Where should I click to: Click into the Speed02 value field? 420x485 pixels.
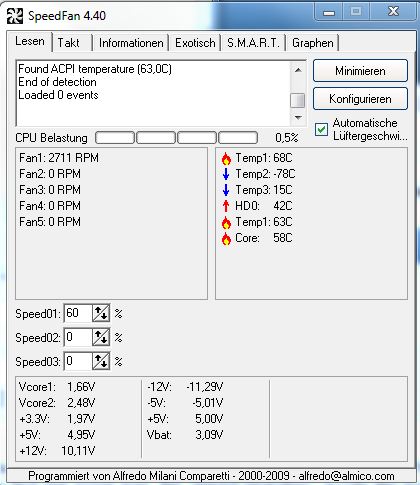click(x=78, y=337)
